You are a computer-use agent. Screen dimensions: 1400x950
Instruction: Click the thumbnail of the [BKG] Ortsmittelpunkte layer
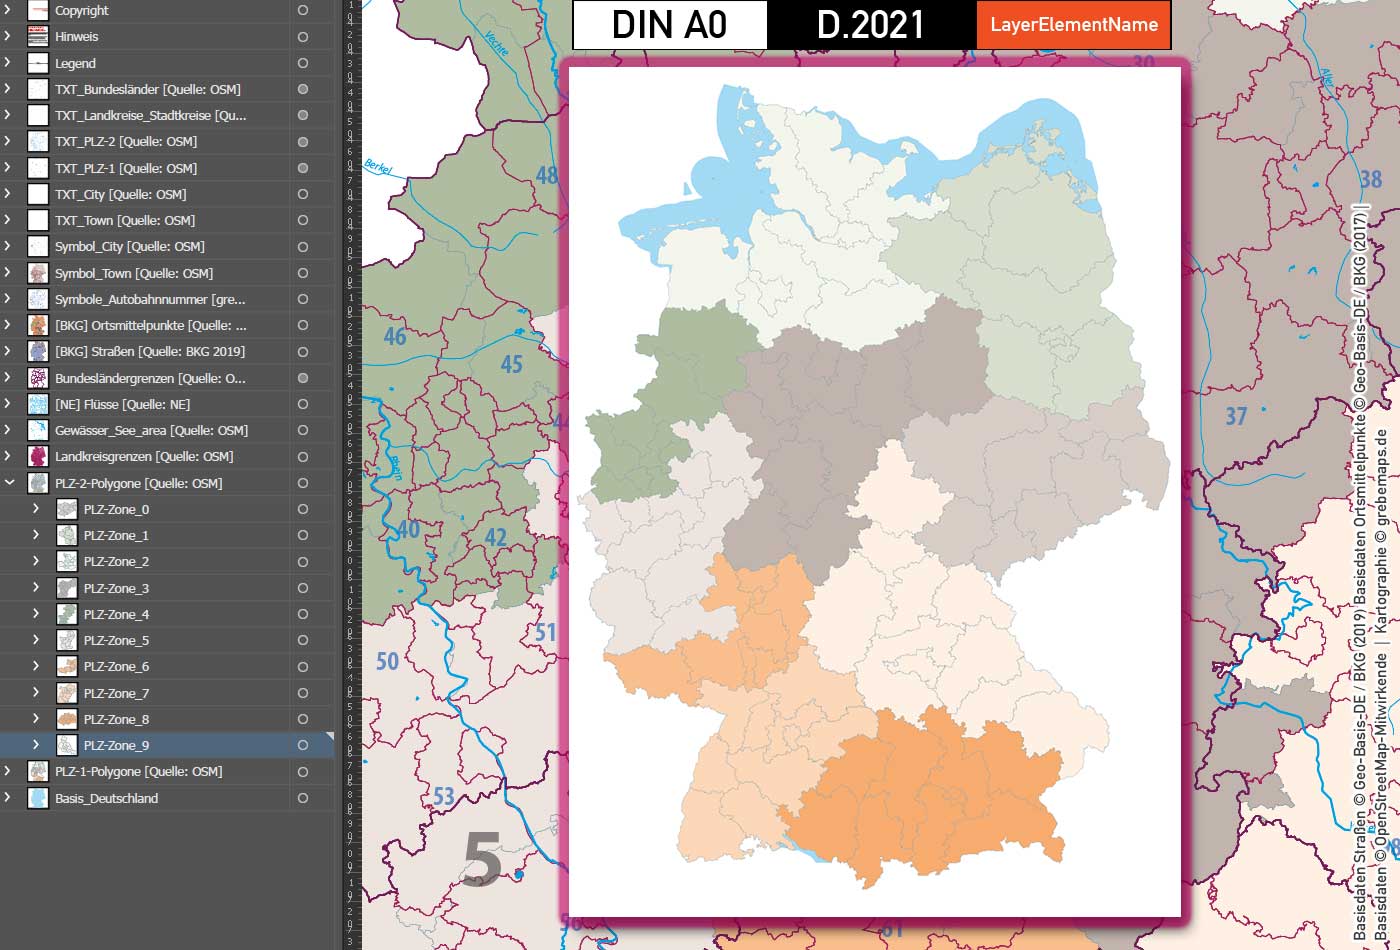[x=36, y=325]
